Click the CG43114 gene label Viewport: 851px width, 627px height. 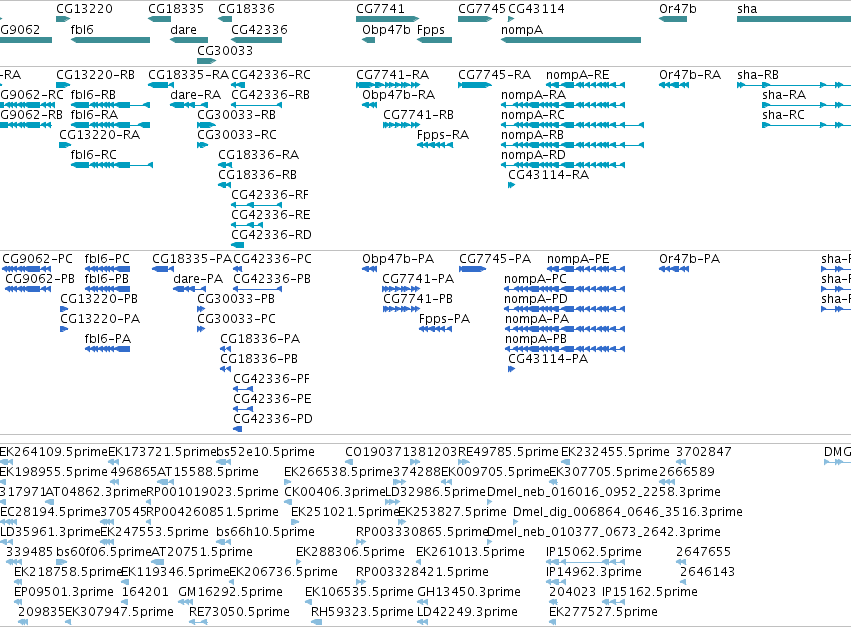point(536,9)
